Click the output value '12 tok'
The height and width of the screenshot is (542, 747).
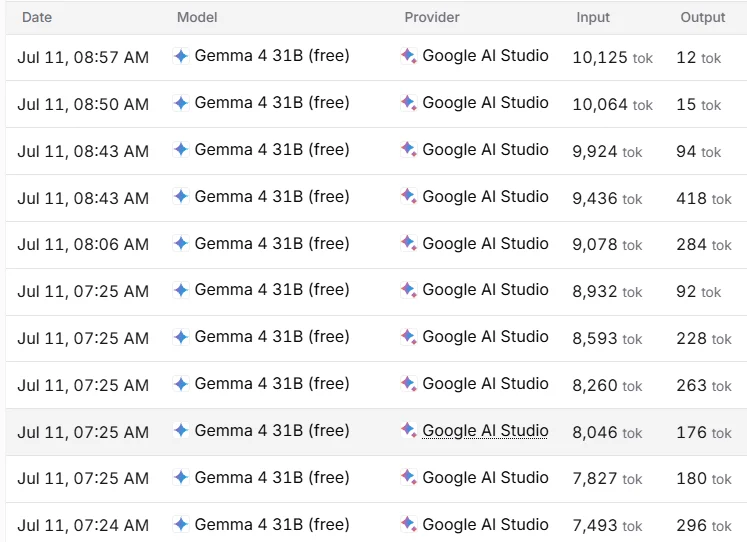click(x=698, y=58)
